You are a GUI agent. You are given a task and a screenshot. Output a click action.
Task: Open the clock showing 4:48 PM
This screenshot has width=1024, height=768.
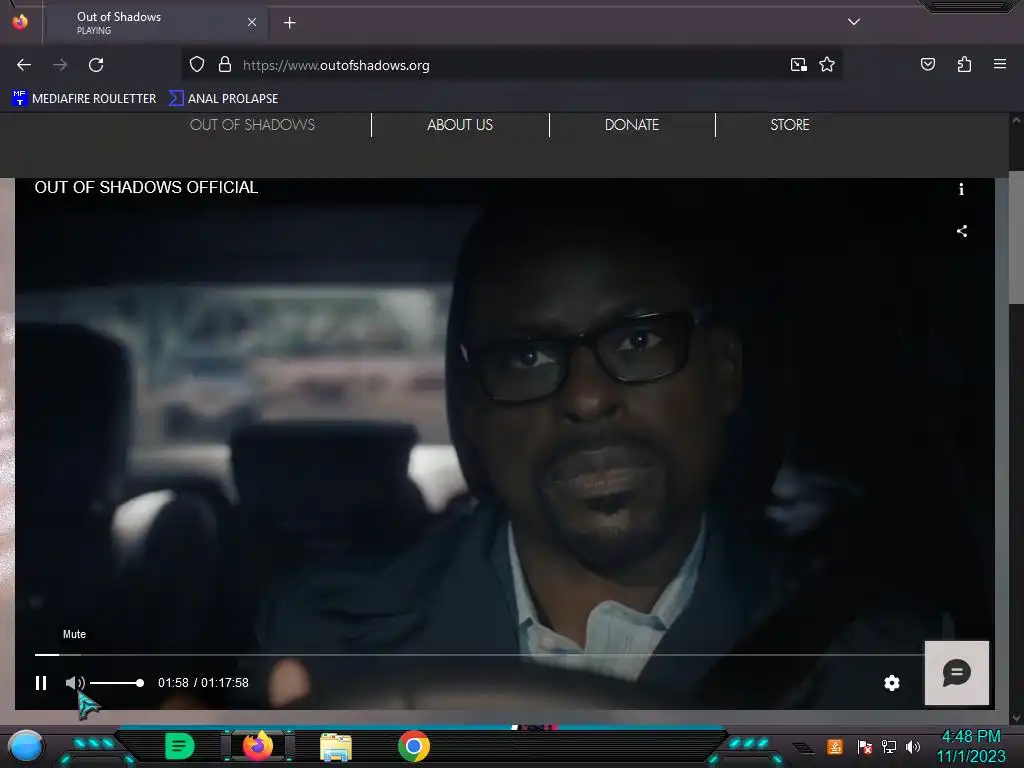point(971,746)
